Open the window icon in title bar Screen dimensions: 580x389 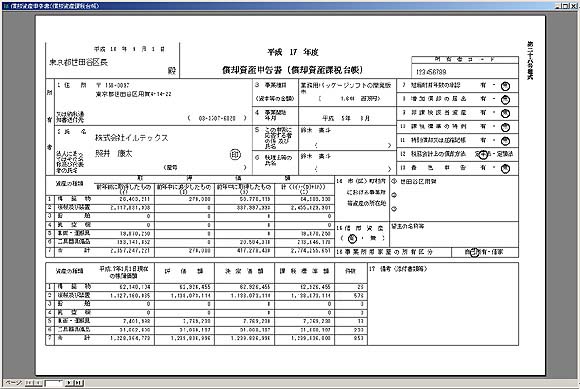pyautogui.click(x=5, y=6)
